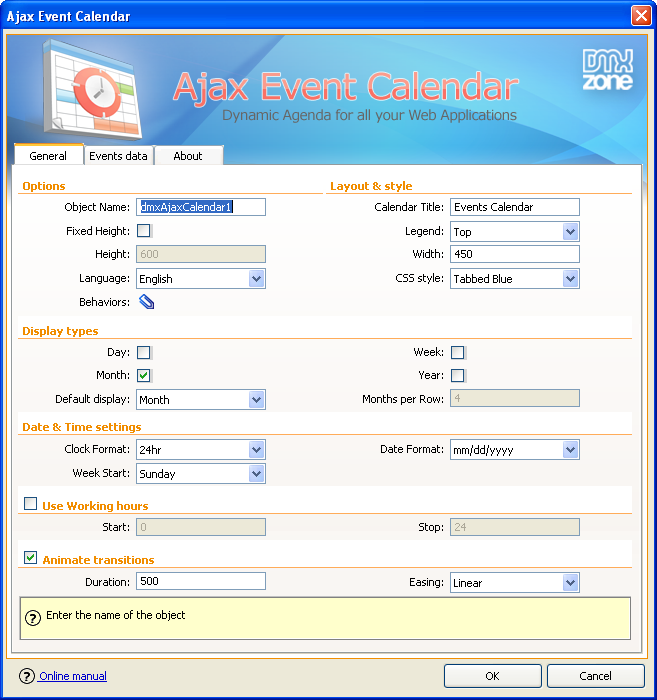
Task: Click the working hours Stop field
Action: [x=515, y=527]
